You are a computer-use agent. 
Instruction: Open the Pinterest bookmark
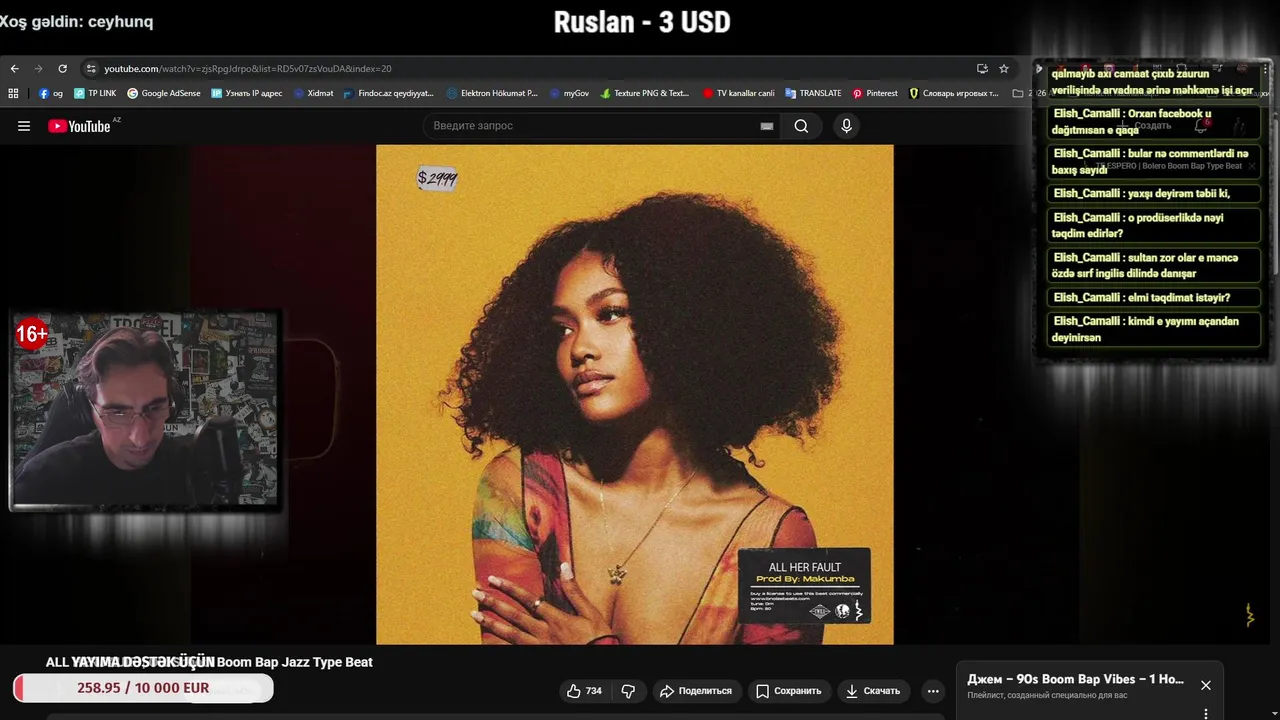click(x=875, y=93)
